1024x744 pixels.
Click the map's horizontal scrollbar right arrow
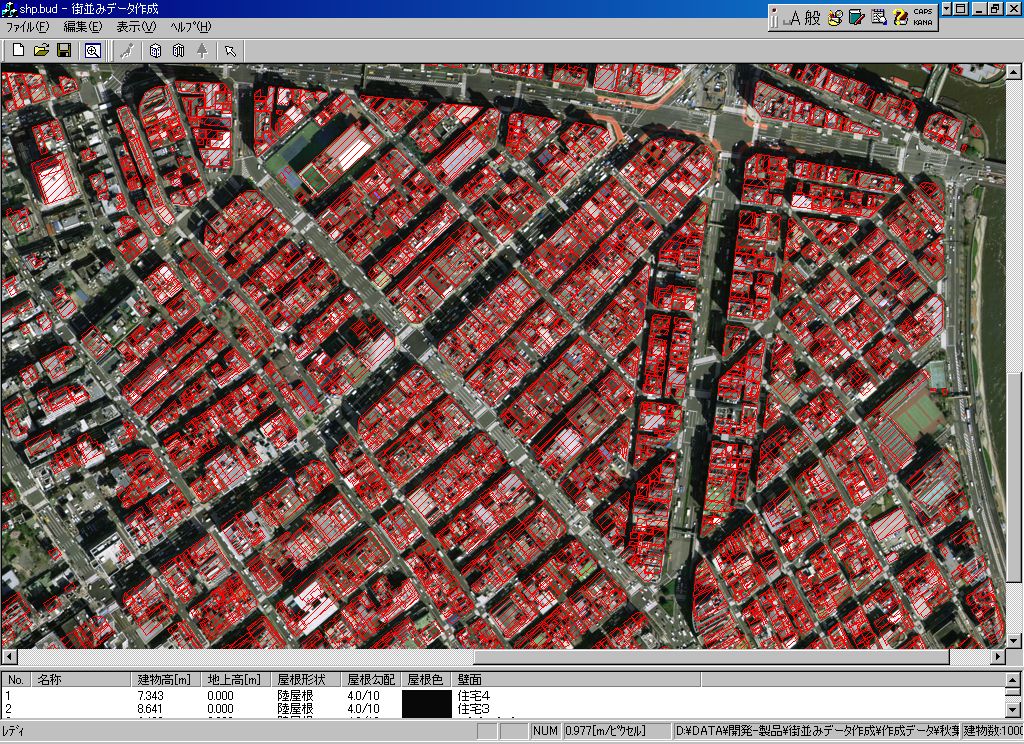coord(999,656)
